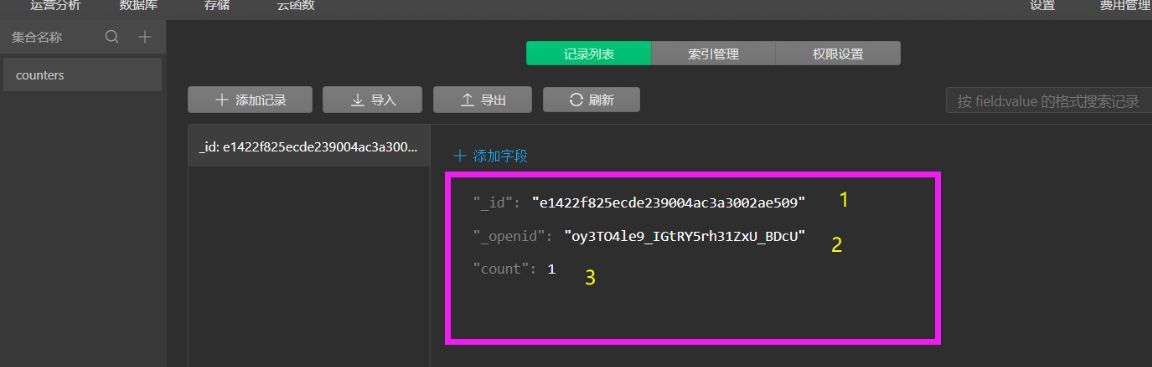
Task: Search collections with the magnifier icon
Action: pos(112,37)
